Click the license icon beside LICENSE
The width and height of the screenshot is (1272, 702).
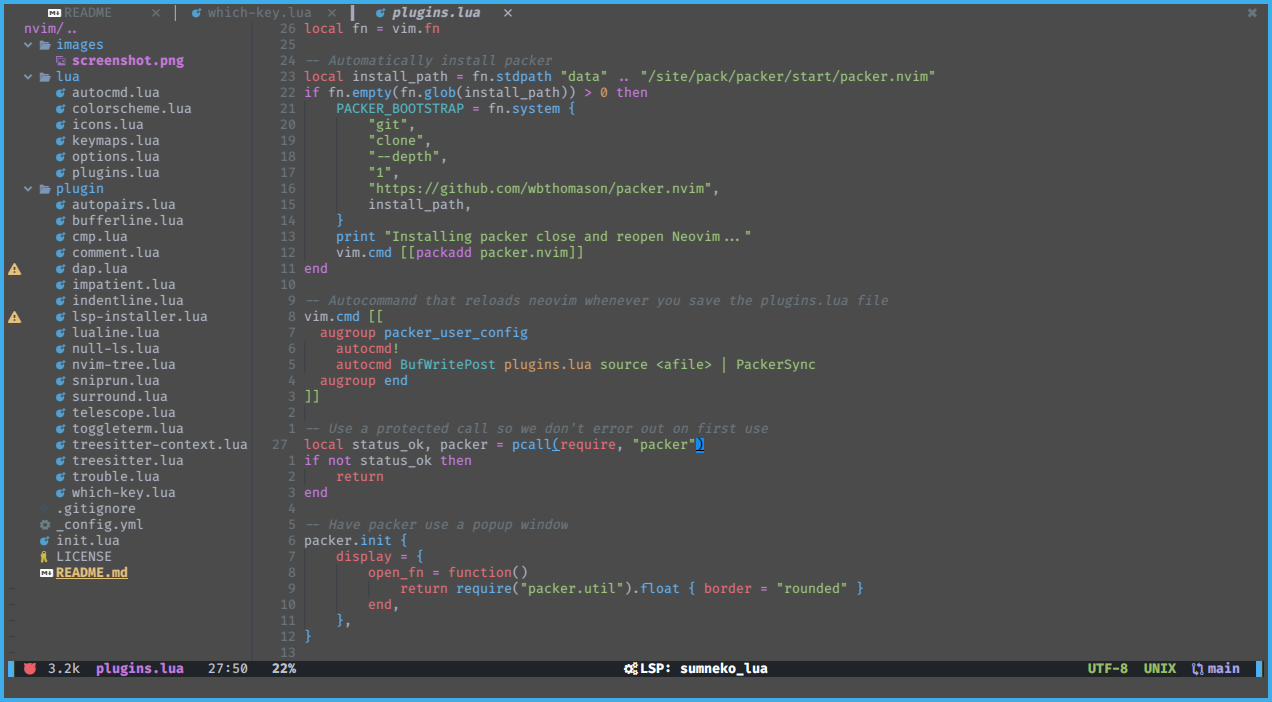pyautogui.click(x=45, y=557)
